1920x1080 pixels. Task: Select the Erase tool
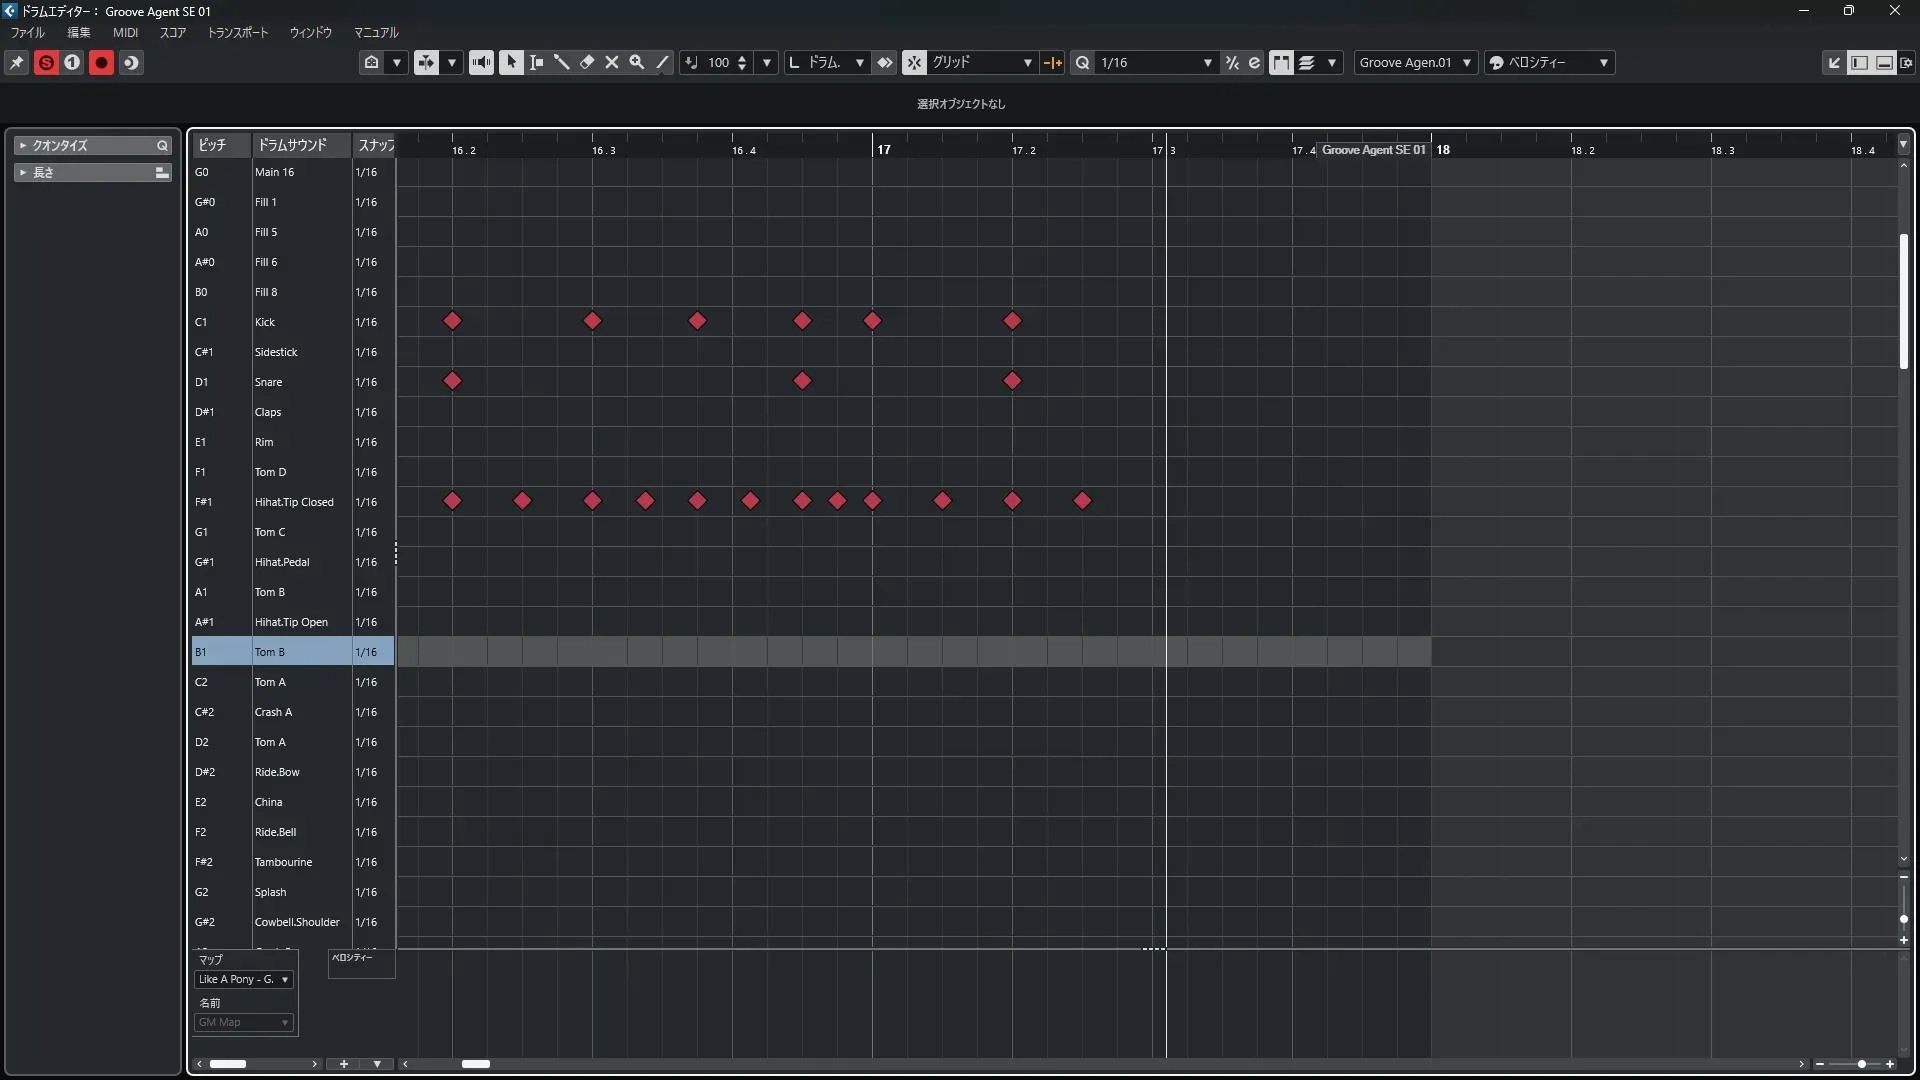(587, 62)
